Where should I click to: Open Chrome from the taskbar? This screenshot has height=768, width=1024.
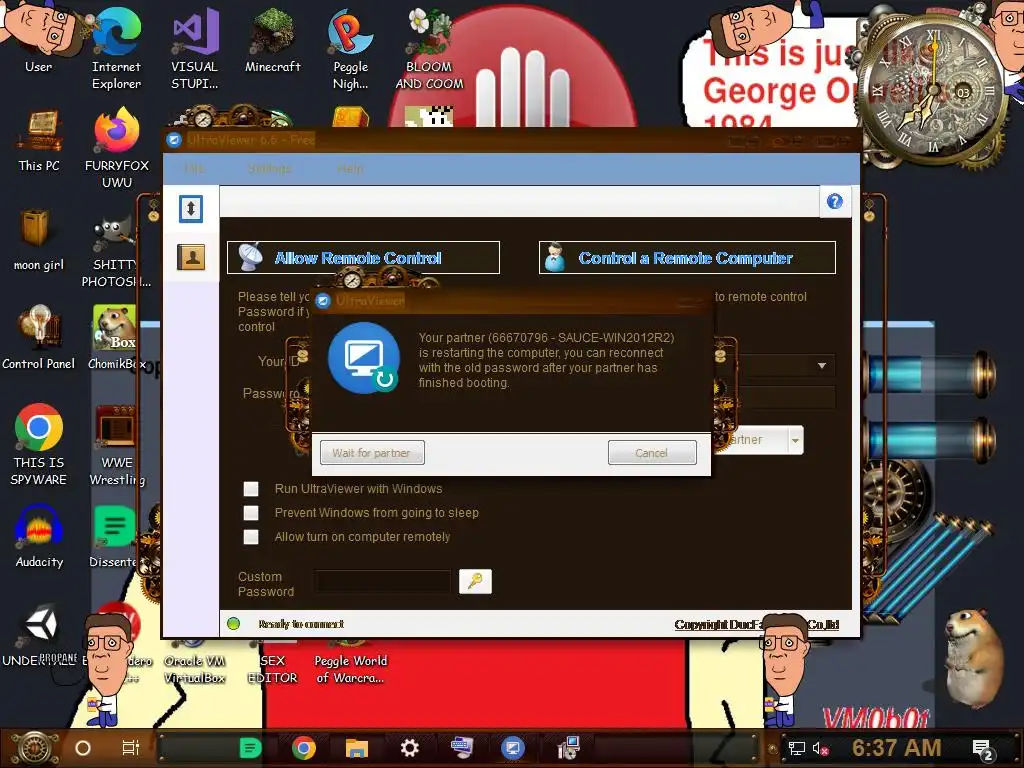click(x=304, y=748)
